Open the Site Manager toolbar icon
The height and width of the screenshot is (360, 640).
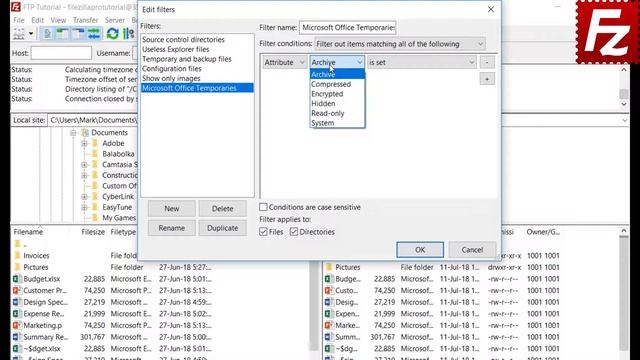(x=19, y=33)
